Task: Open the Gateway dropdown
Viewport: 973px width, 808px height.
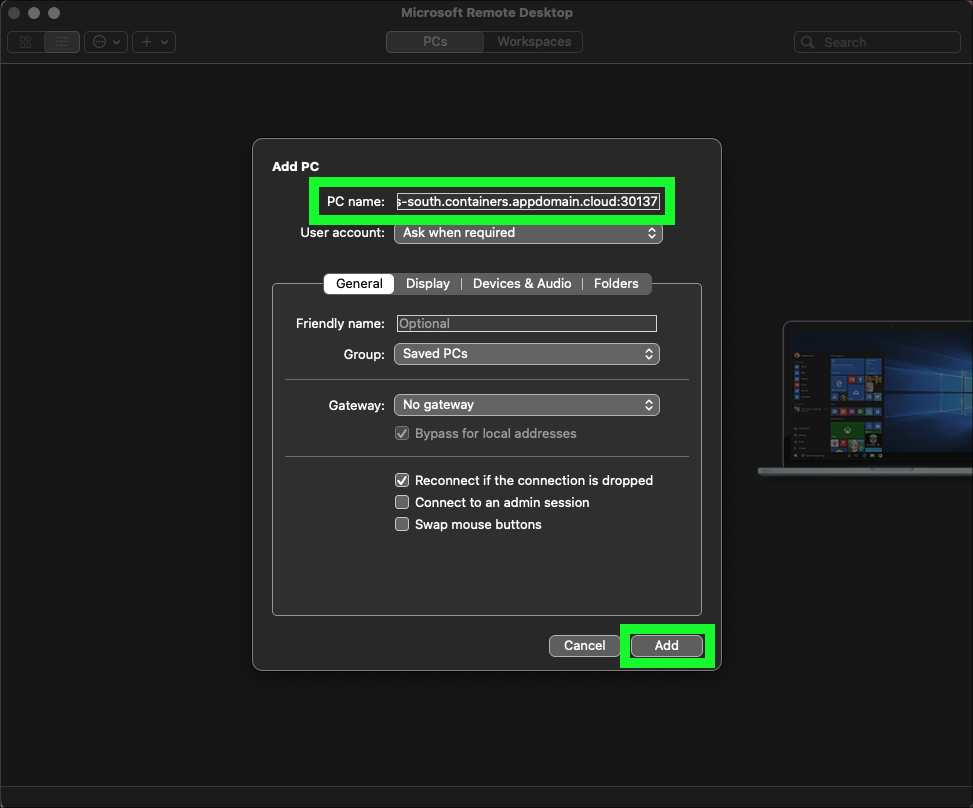Action: point(528,405)
